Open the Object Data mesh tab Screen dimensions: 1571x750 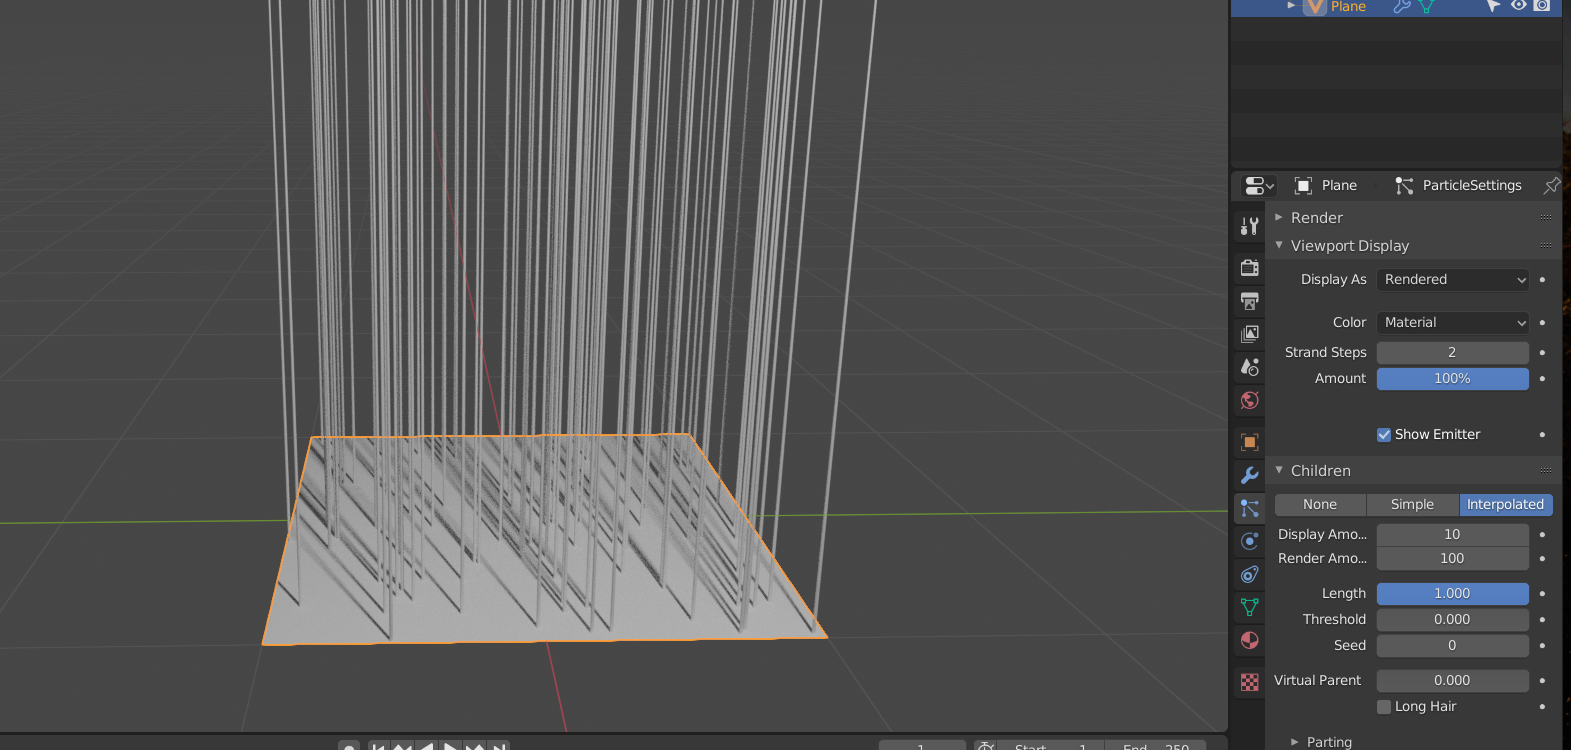click(x=1249, y=607)
